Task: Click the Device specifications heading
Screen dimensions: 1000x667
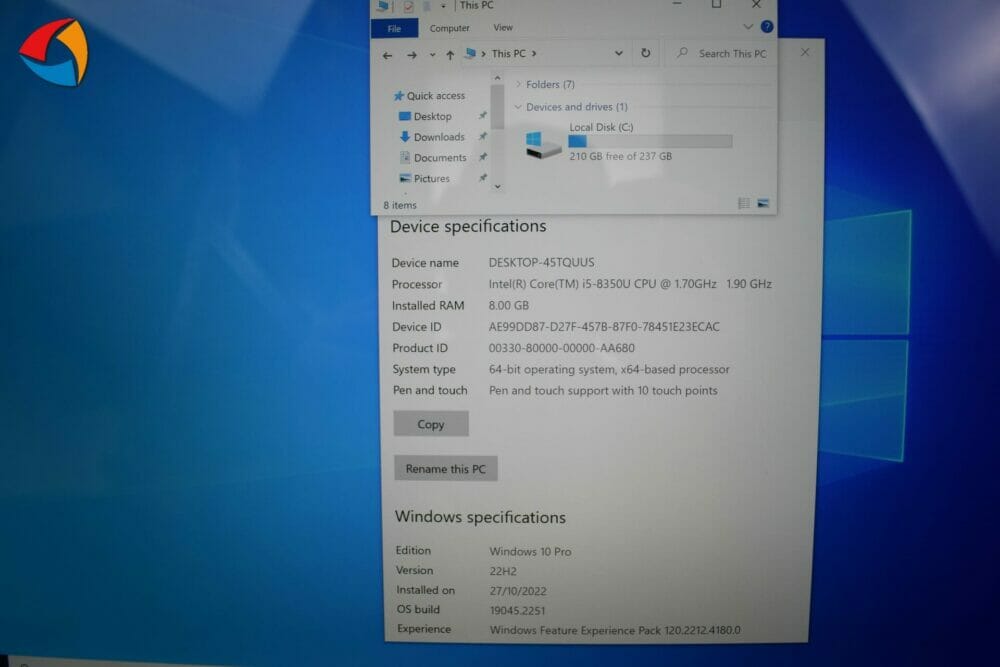Action: pos(468,227)
